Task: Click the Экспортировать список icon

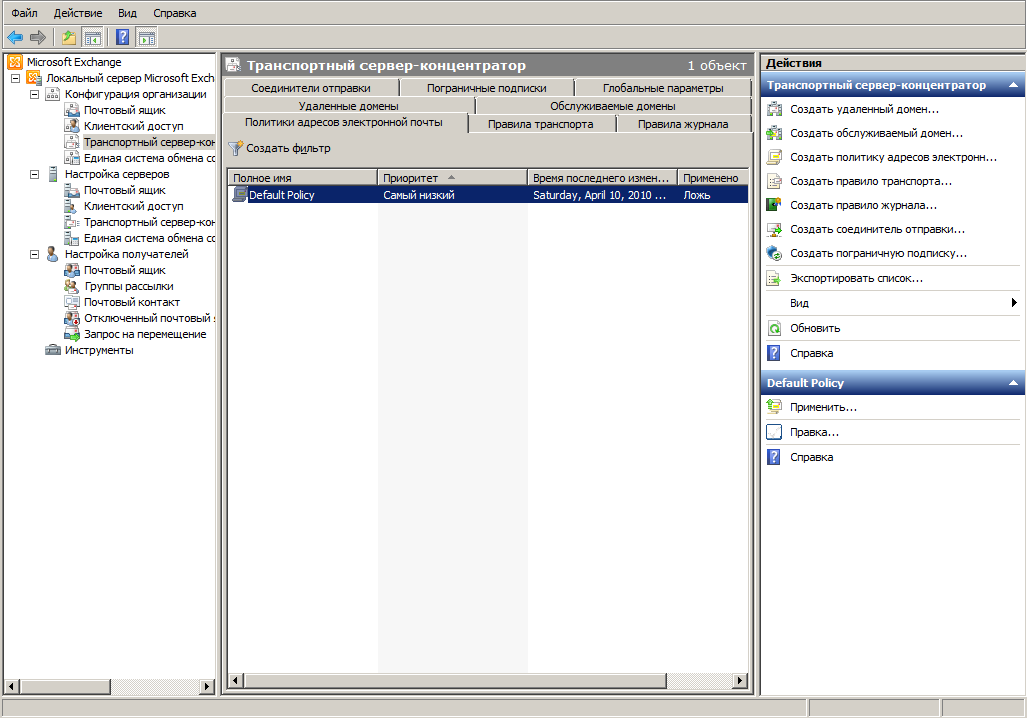Action: pos(774,278)
